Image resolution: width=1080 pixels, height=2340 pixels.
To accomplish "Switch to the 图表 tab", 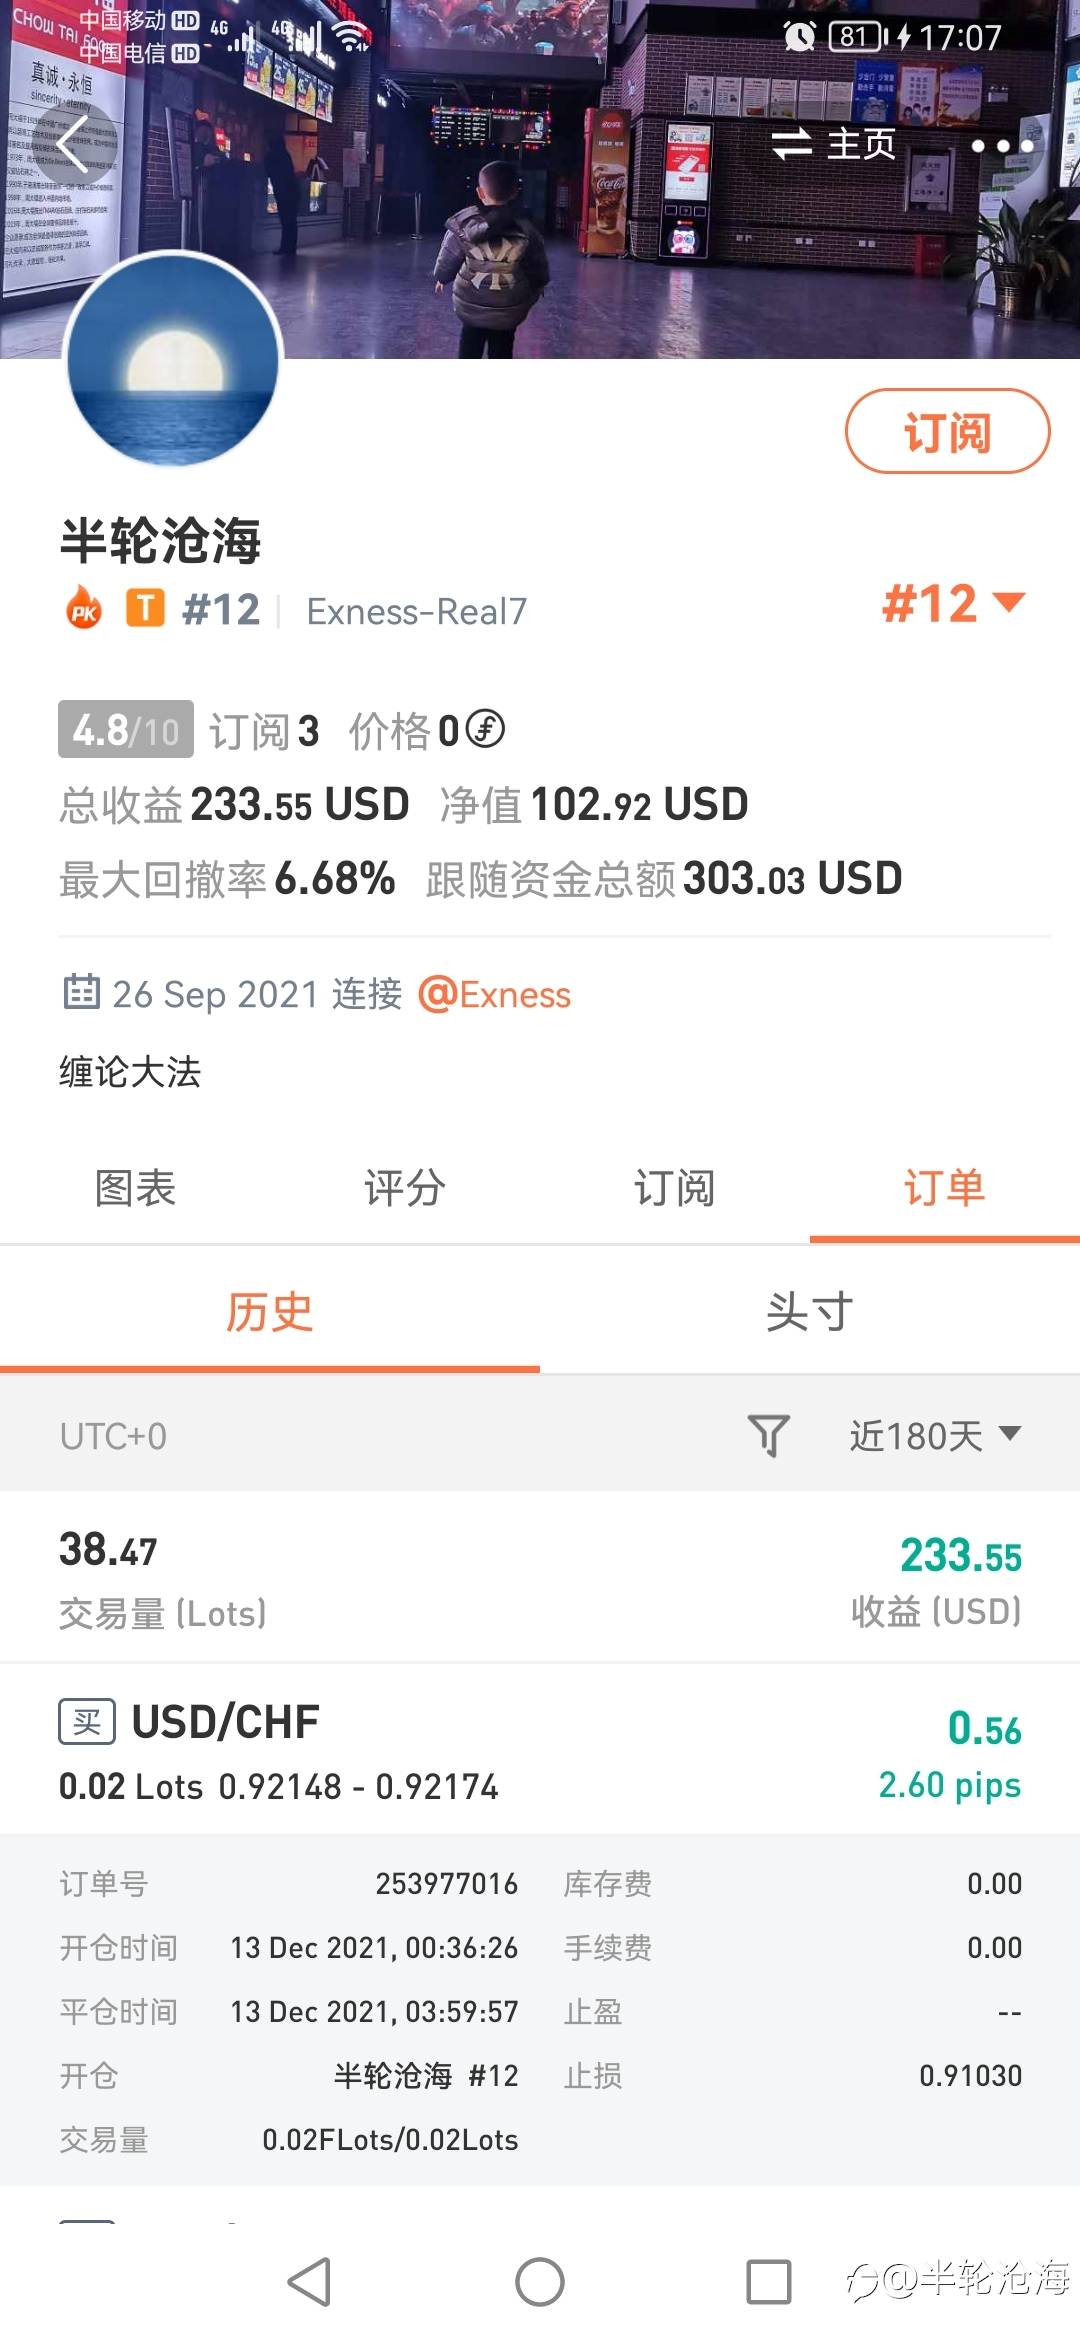I will [135, 1188].
